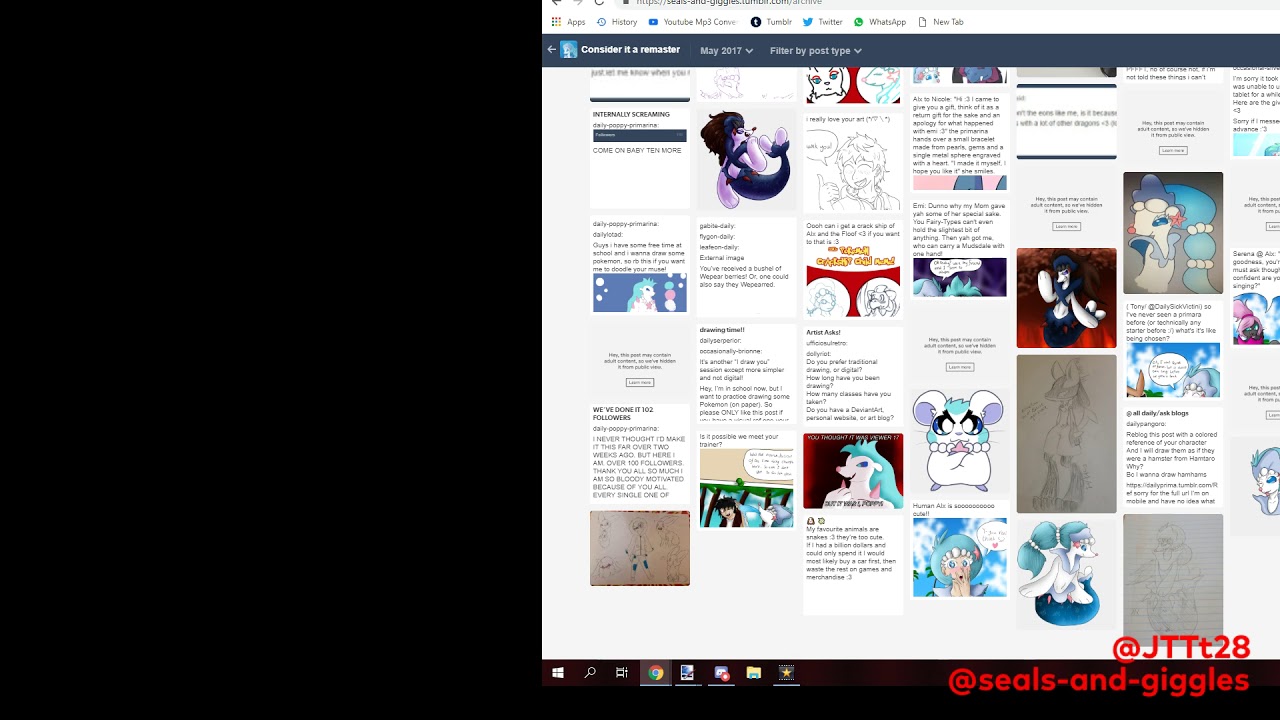Open the drawing app next to Chrome on taskbar

[687, 673]
